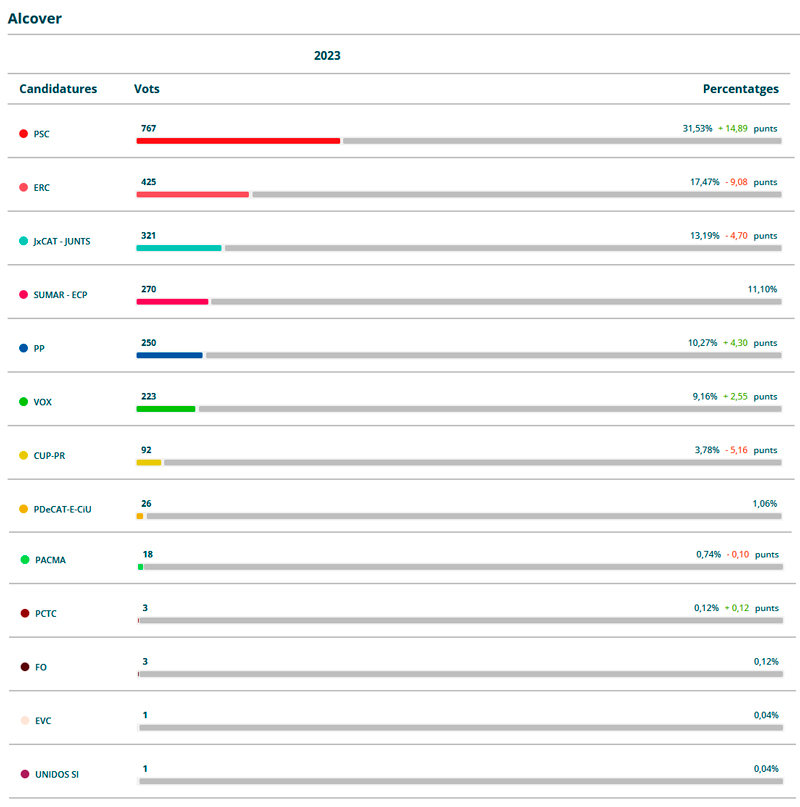Click the Alcover municipality title

35,18
